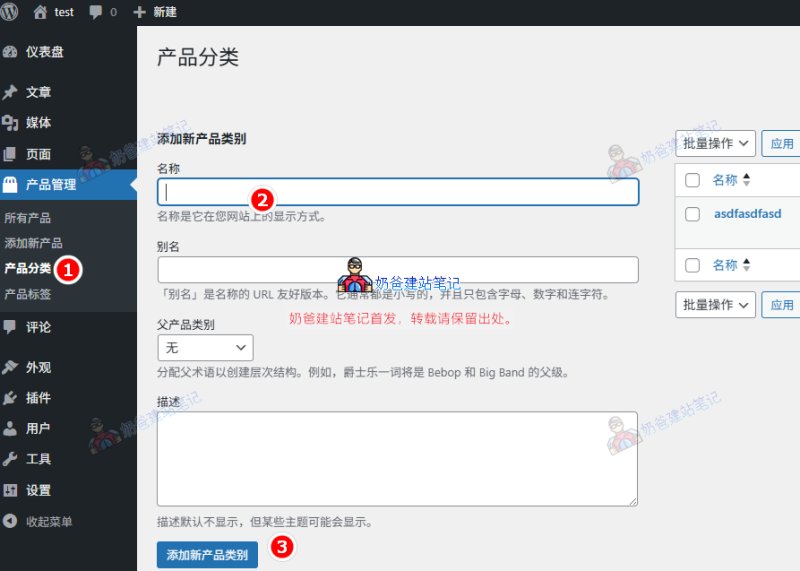Click the 评论 comment icon in sidebar
This screenshot has height=571, width=800.
point(10,327)
